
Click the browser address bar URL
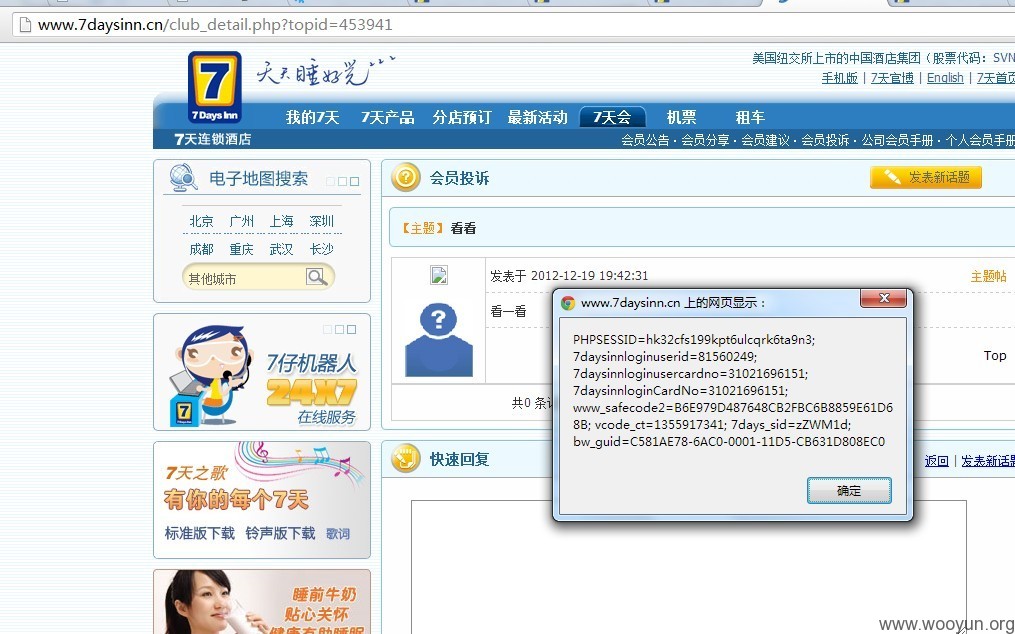tap(215, 25)
